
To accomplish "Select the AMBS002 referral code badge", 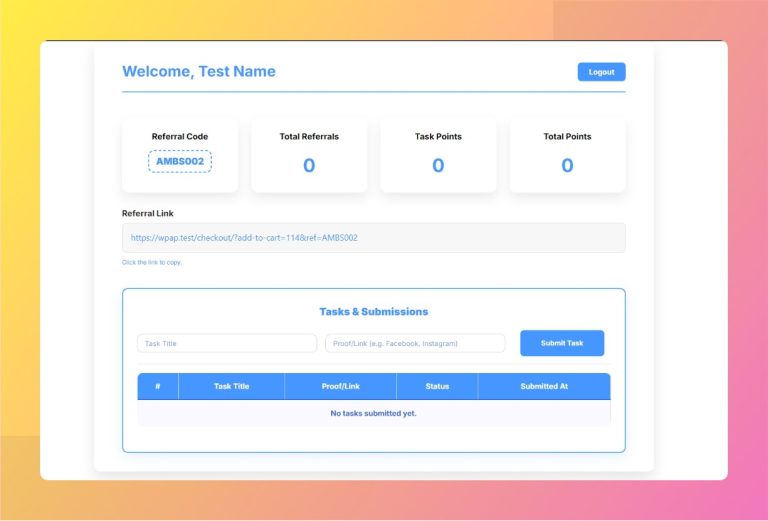I will click(x=180, y=161).
